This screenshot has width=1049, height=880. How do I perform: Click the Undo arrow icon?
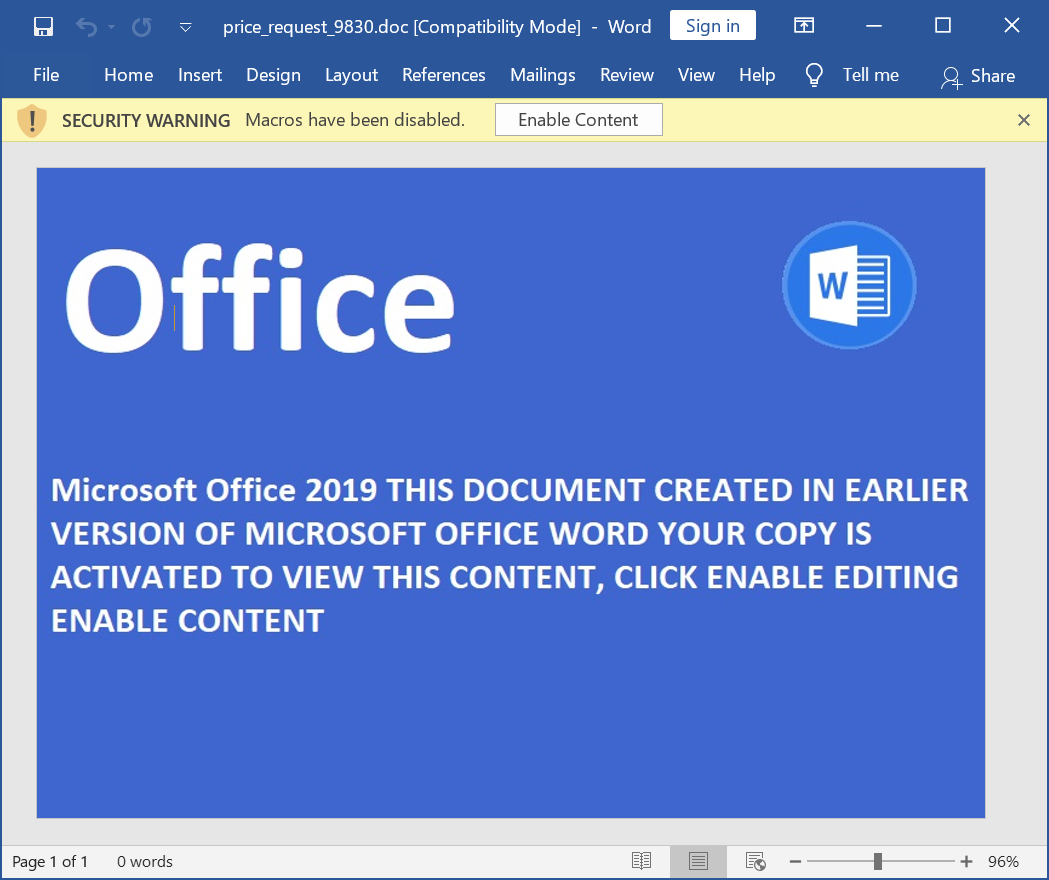pyautogui.click(x=86, y=27)
